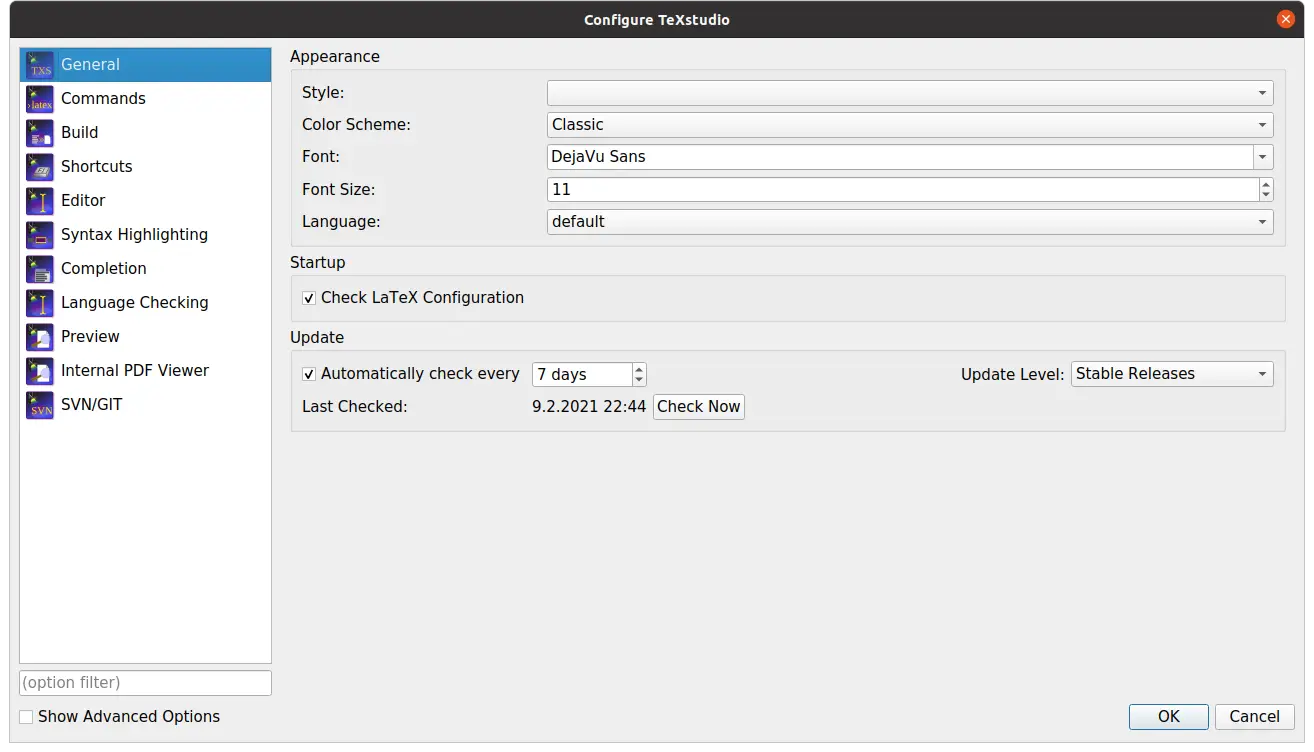Screen dimensions: 1314x752
Task: Click the option filter input field
Action: point(145,683)
